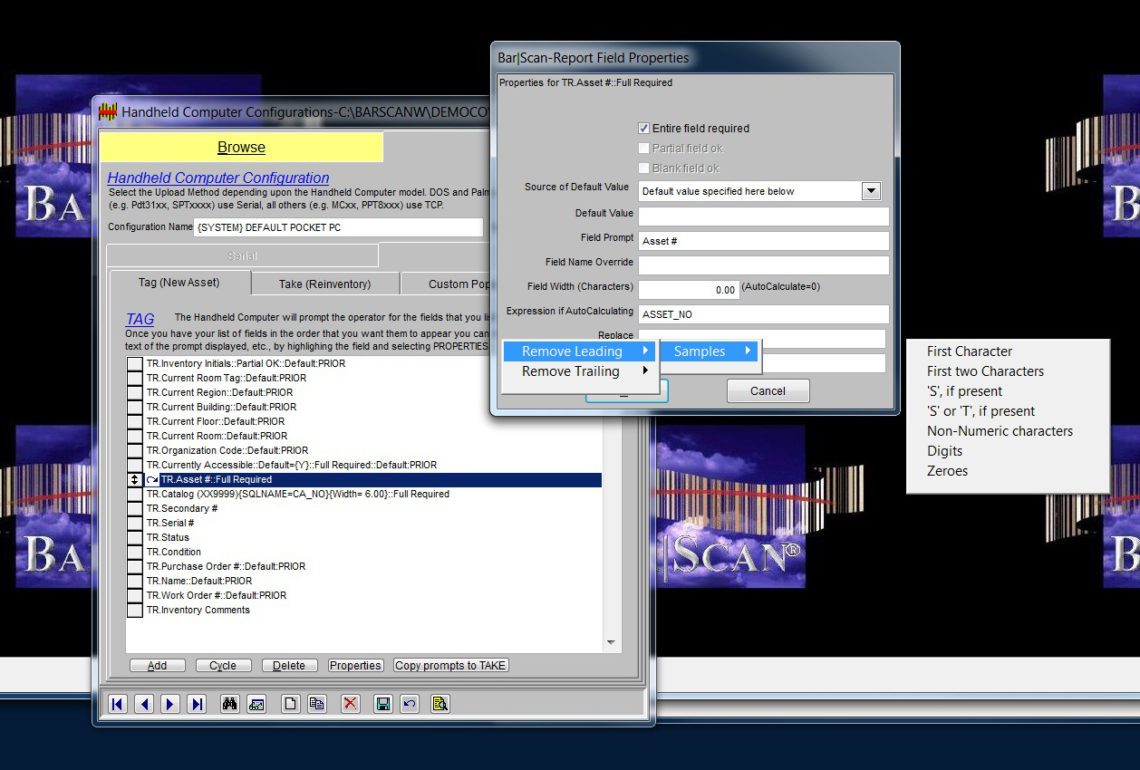Click the Field Name Override field
The image size is (1140, 770).
point(763,265)
